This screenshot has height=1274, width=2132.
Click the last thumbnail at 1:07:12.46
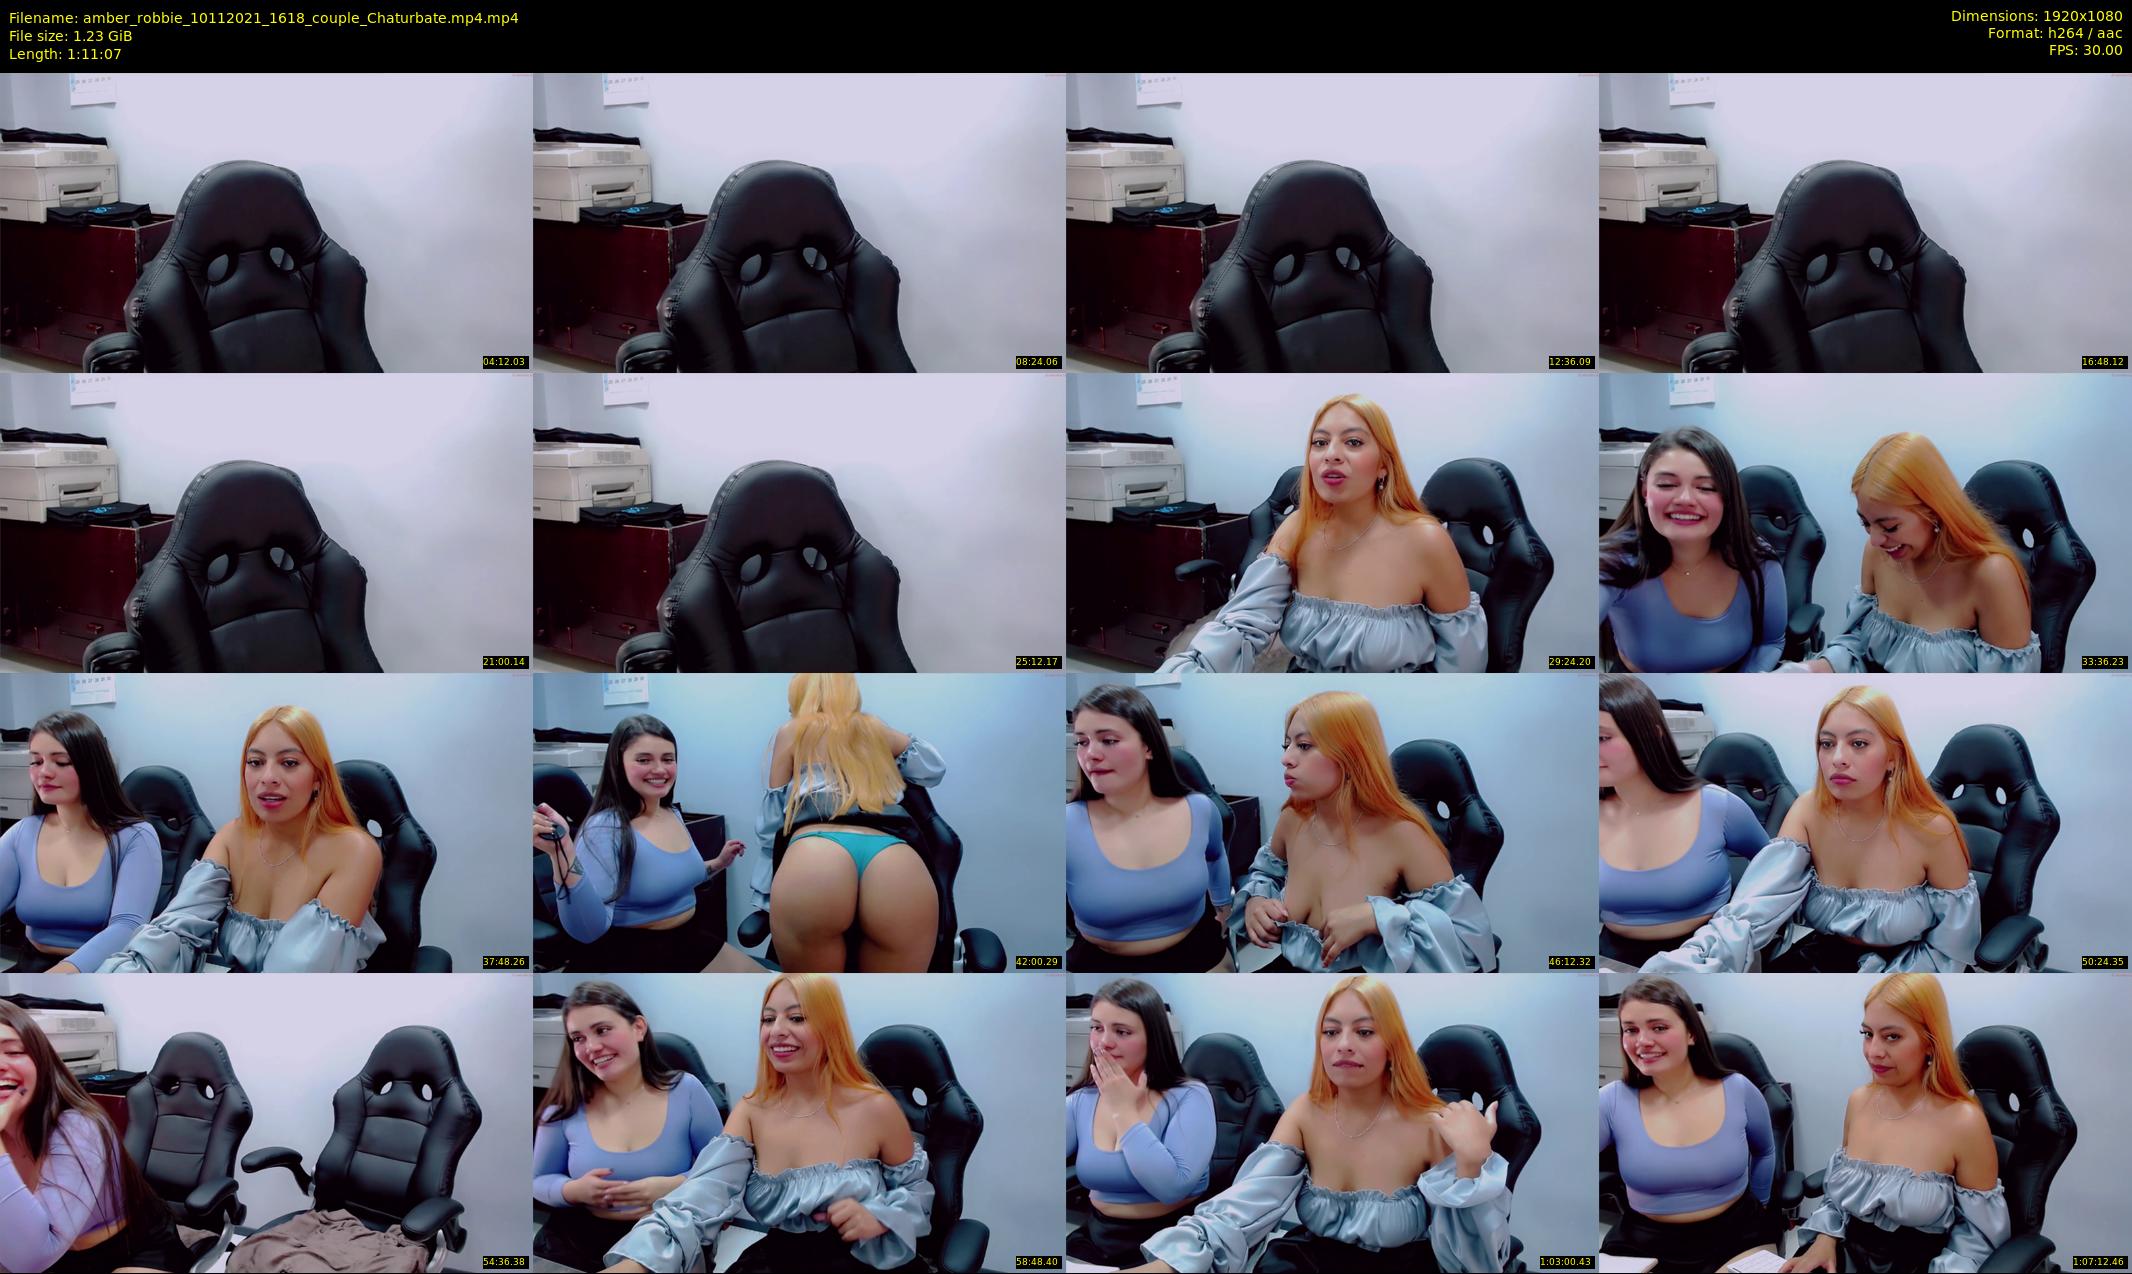point(1865,1122)
